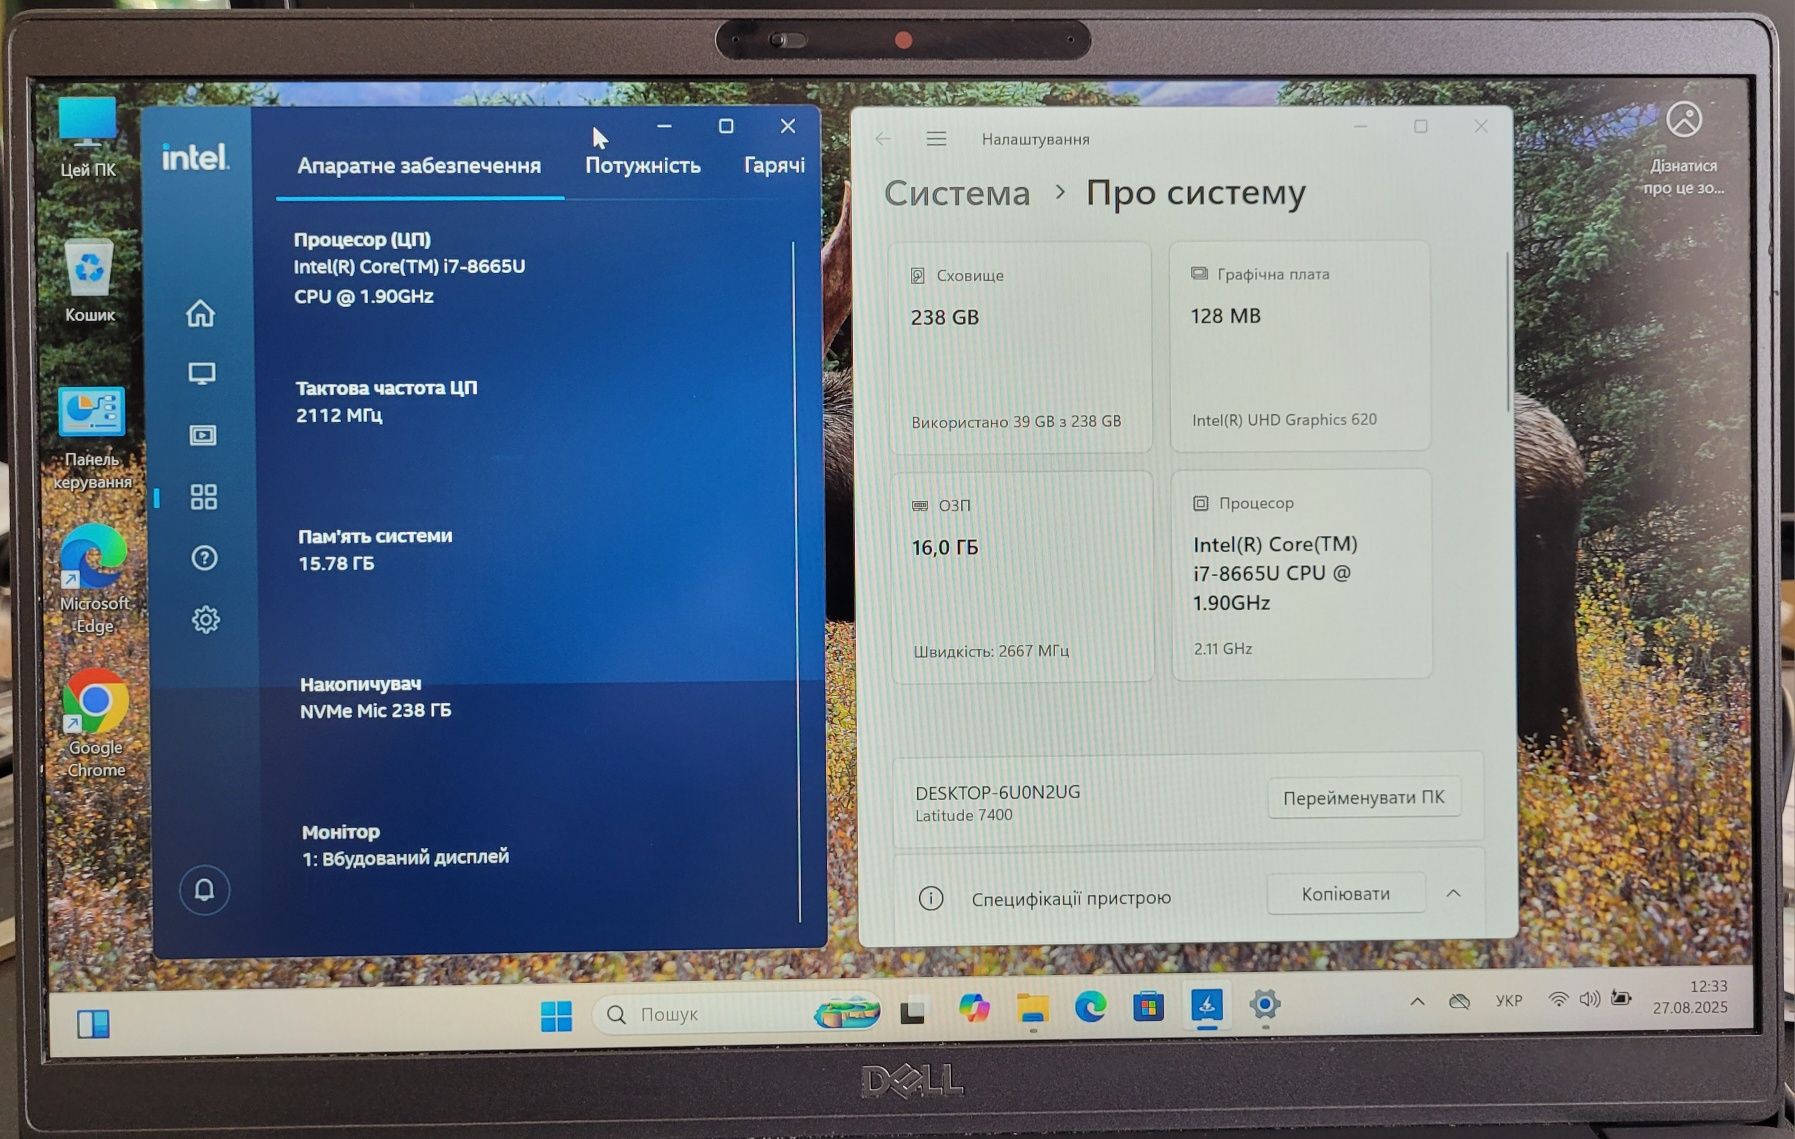The width and height of the screenshot is (1795, 1139).
Task: Launch Microsoft Edge from the desktop shortcut
Action: point(94,579)
